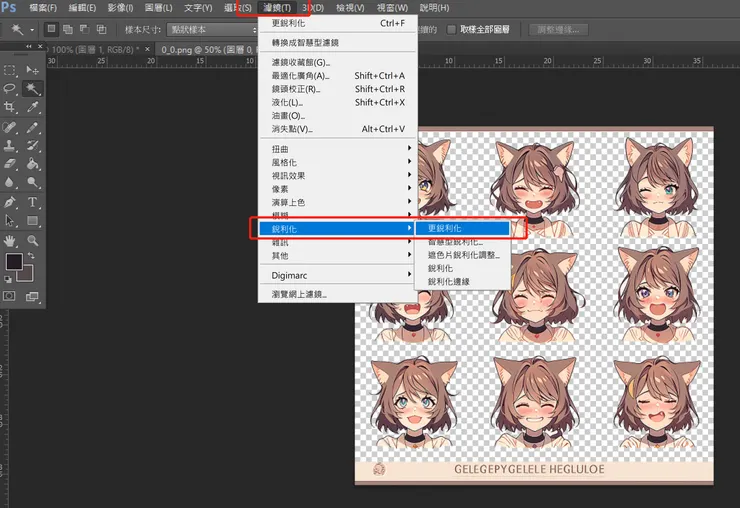Open the 圖層(L) menu
The width and height of the screenshot is (740, 508).
click(x=159, y=8)
